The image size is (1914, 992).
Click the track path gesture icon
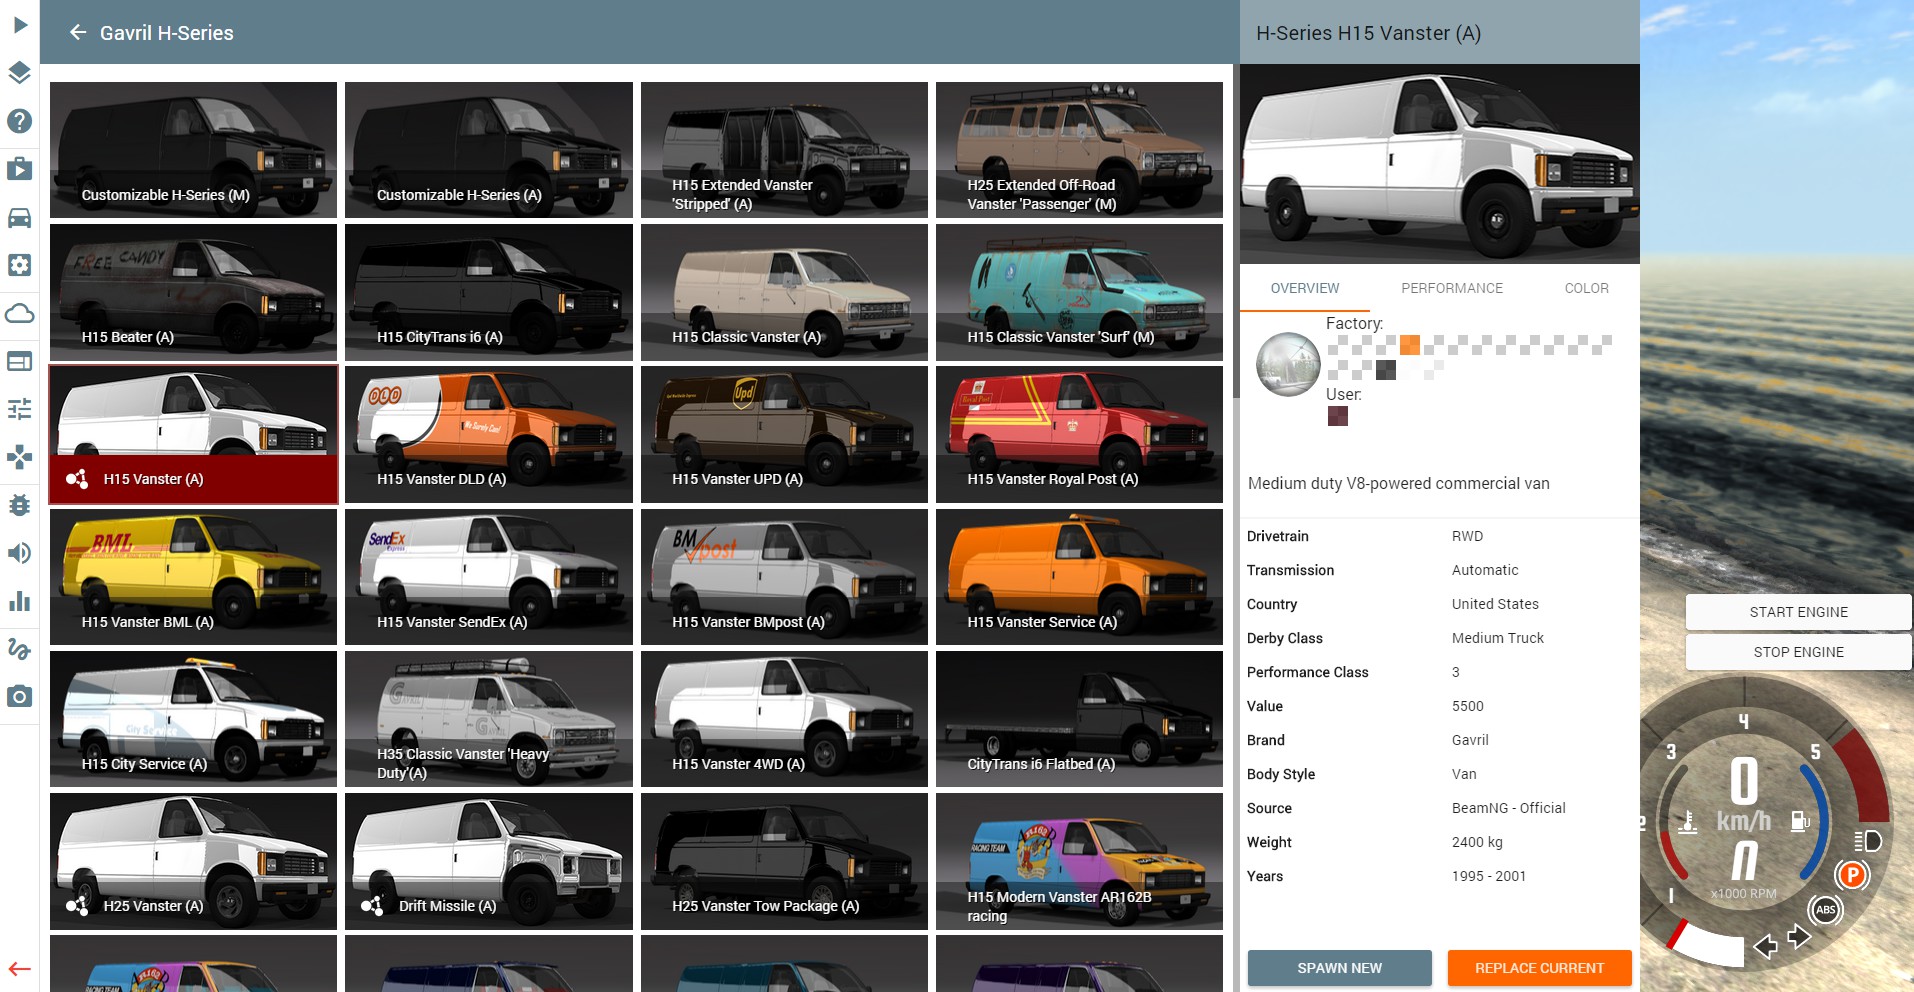click(x=19, y=649)
